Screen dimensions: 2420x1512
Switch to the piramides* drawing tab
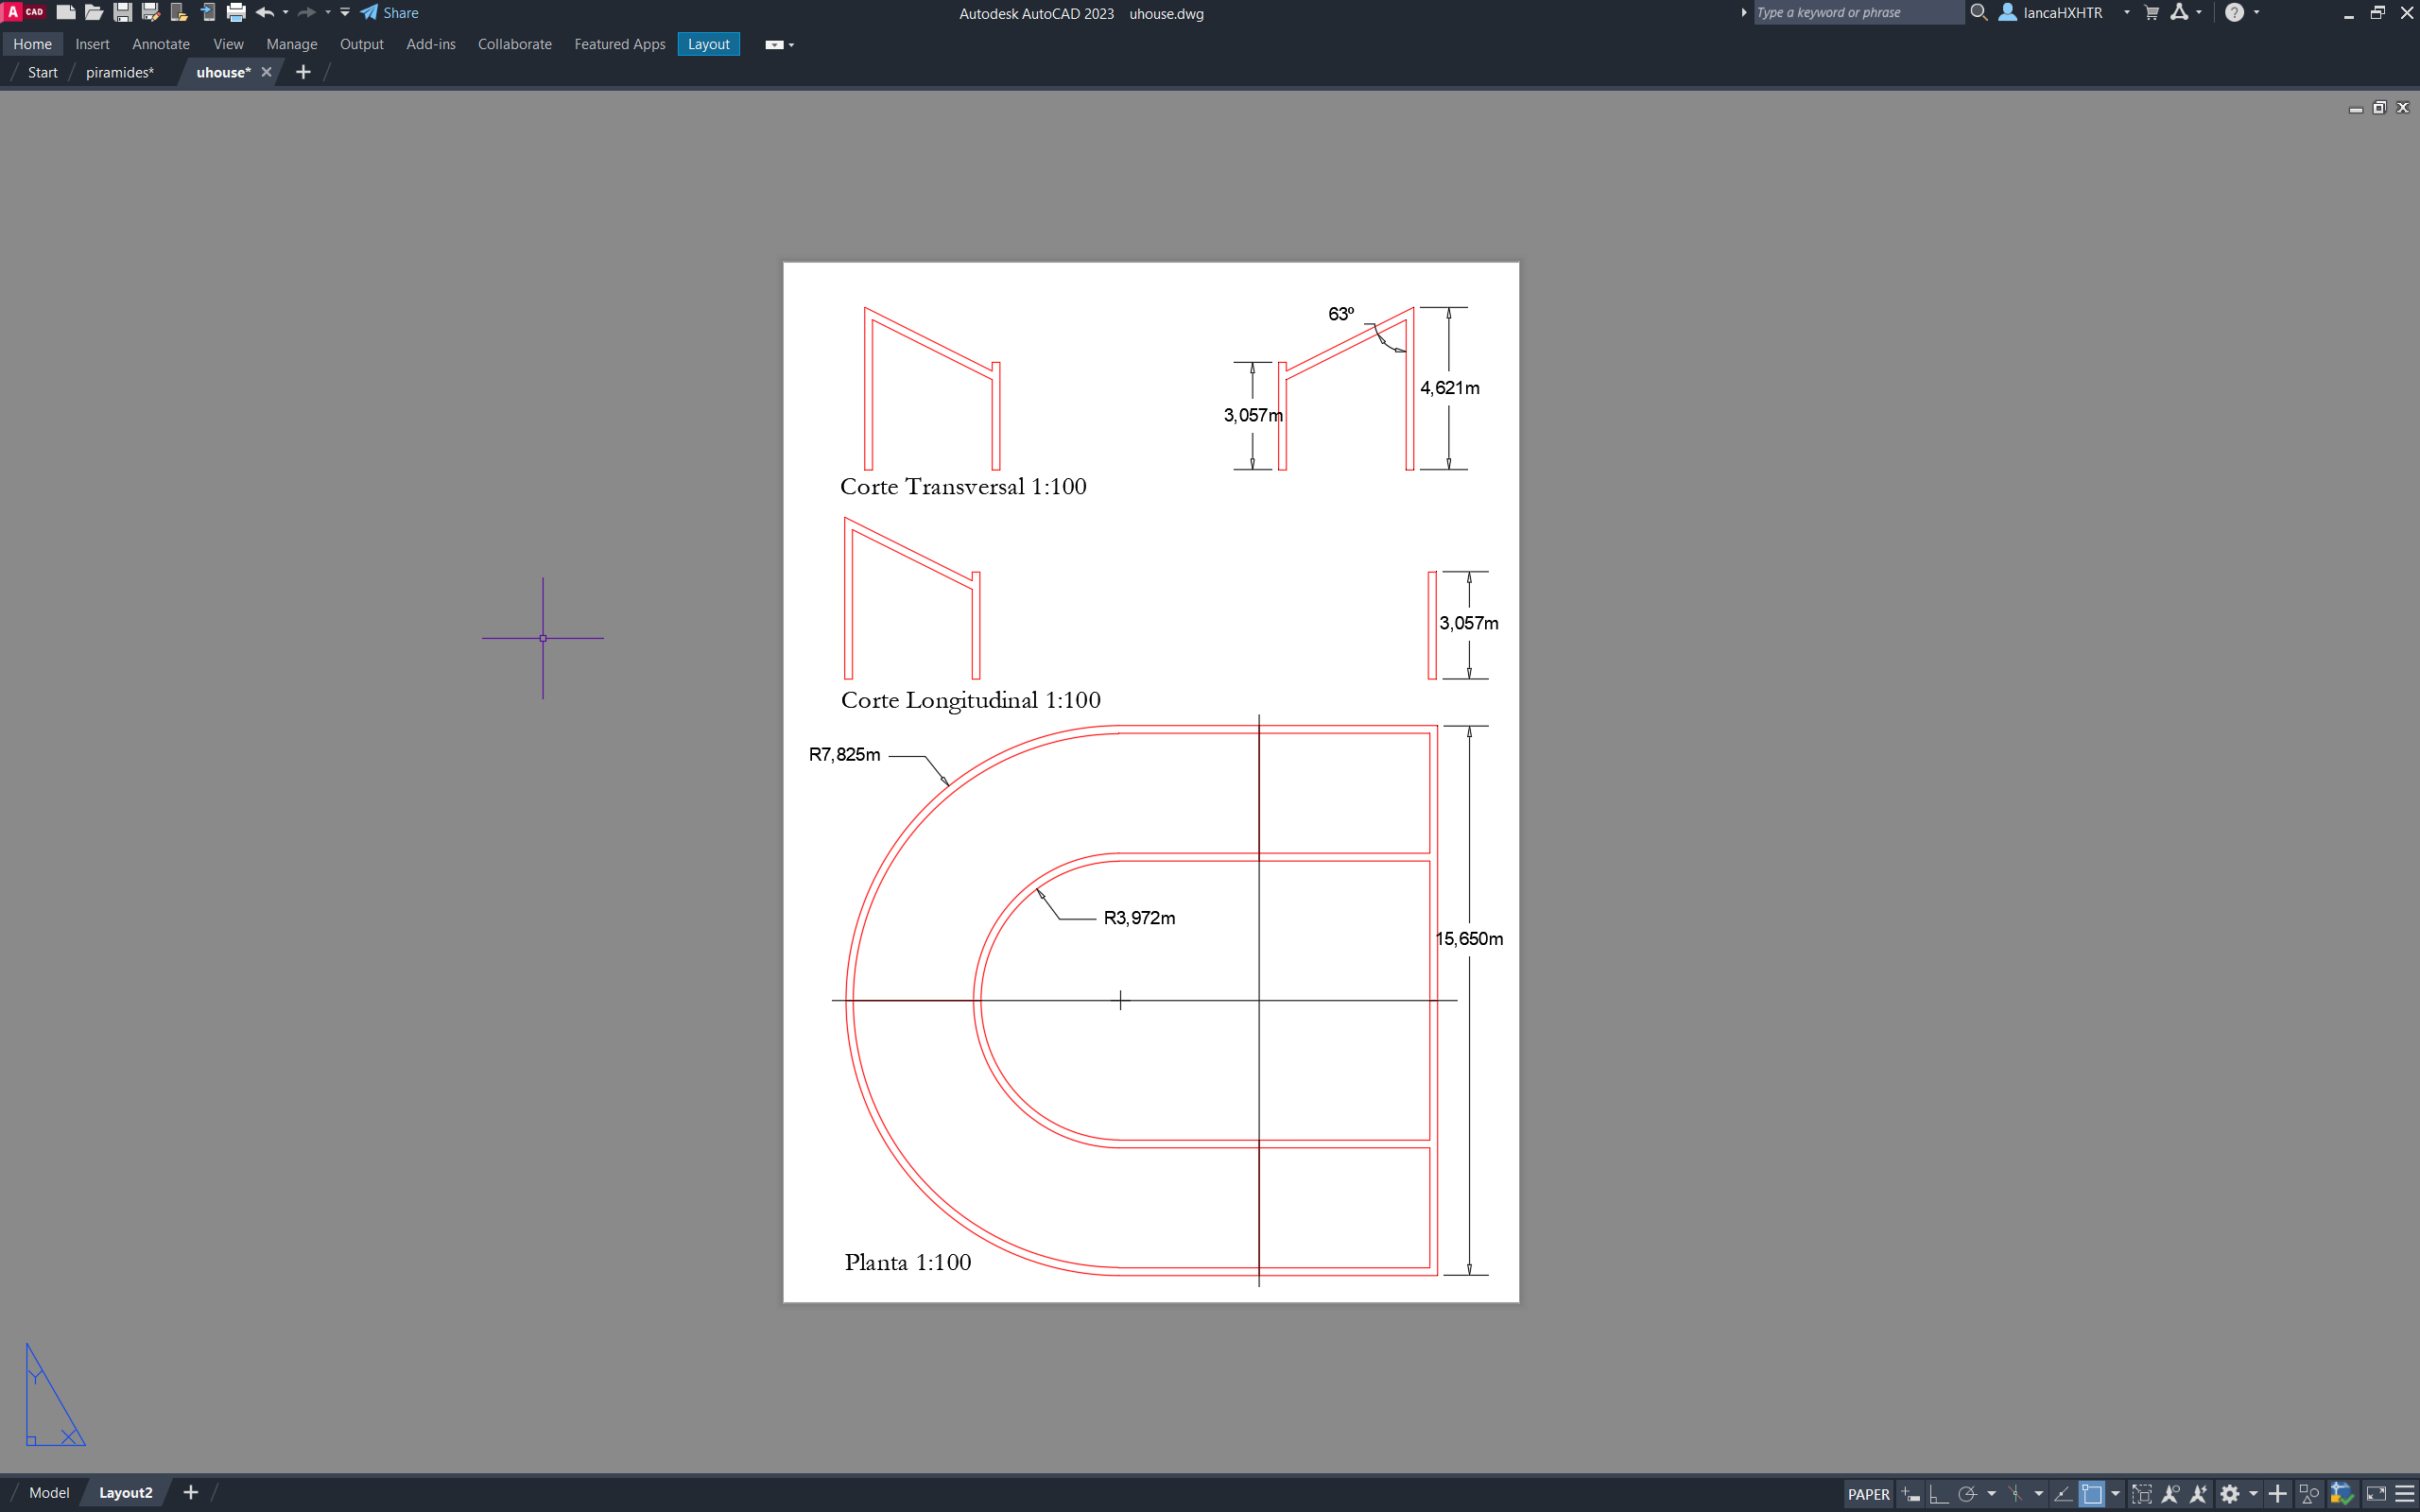tap(119, 72)
